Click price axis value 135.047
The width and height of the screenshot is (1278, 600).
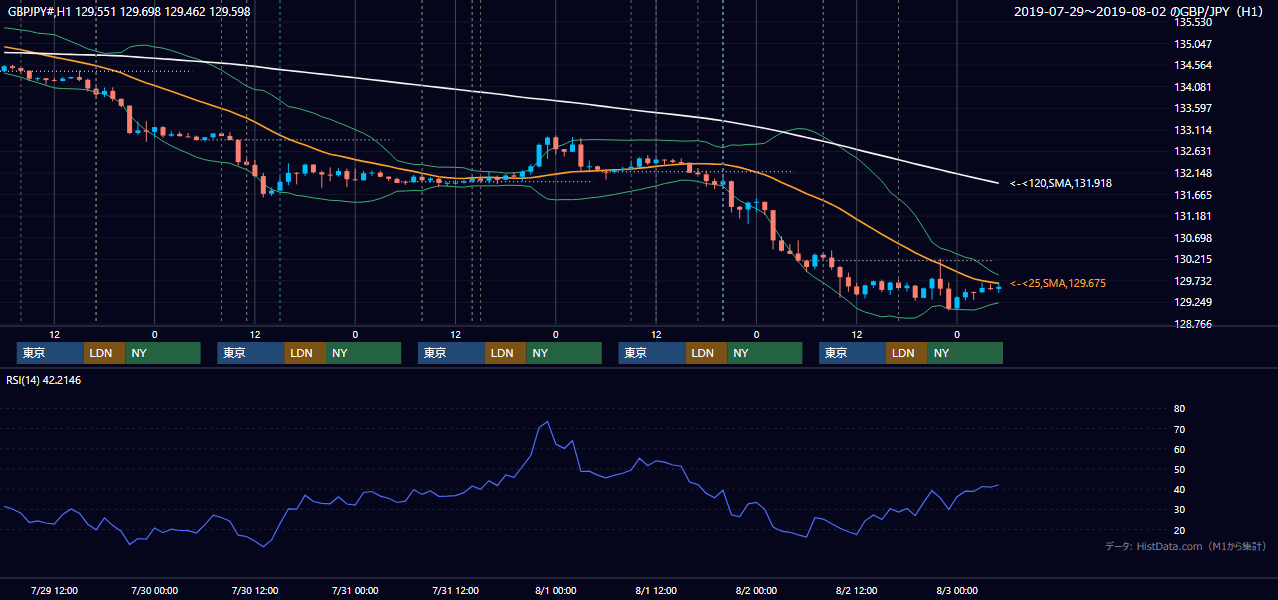1193,44
